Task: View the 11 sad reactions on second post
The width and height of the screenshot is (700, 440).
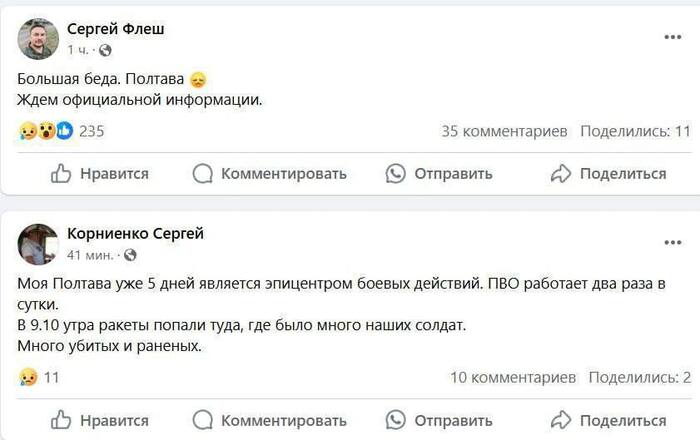Action: point(52,377)
